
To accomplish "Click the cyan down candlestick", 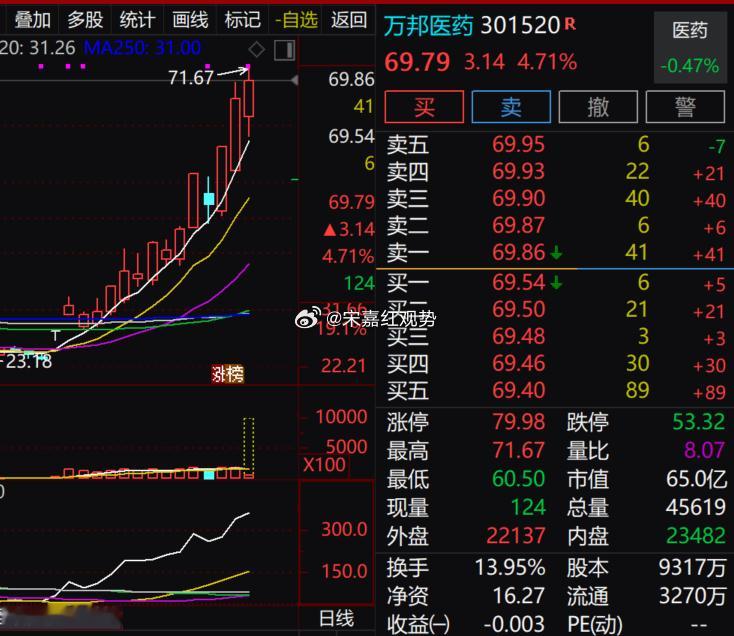I will [209, 198].
